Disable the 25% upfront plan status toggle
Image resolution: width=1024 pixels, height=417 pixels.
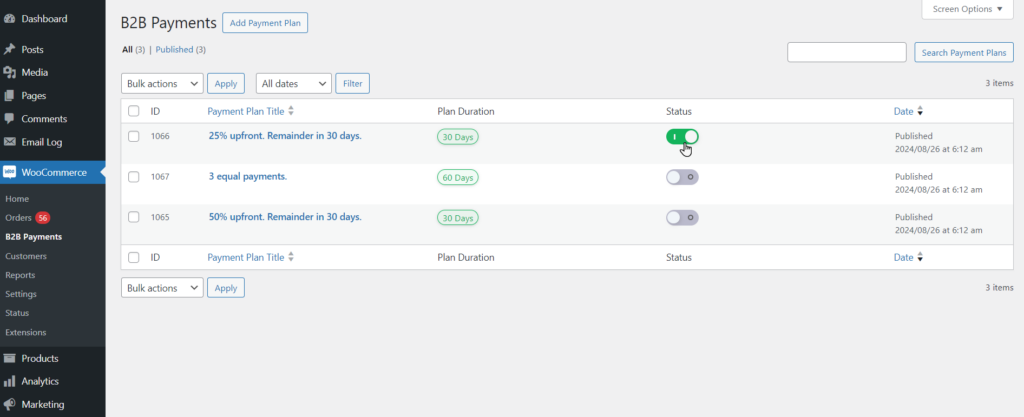(682, 136)
